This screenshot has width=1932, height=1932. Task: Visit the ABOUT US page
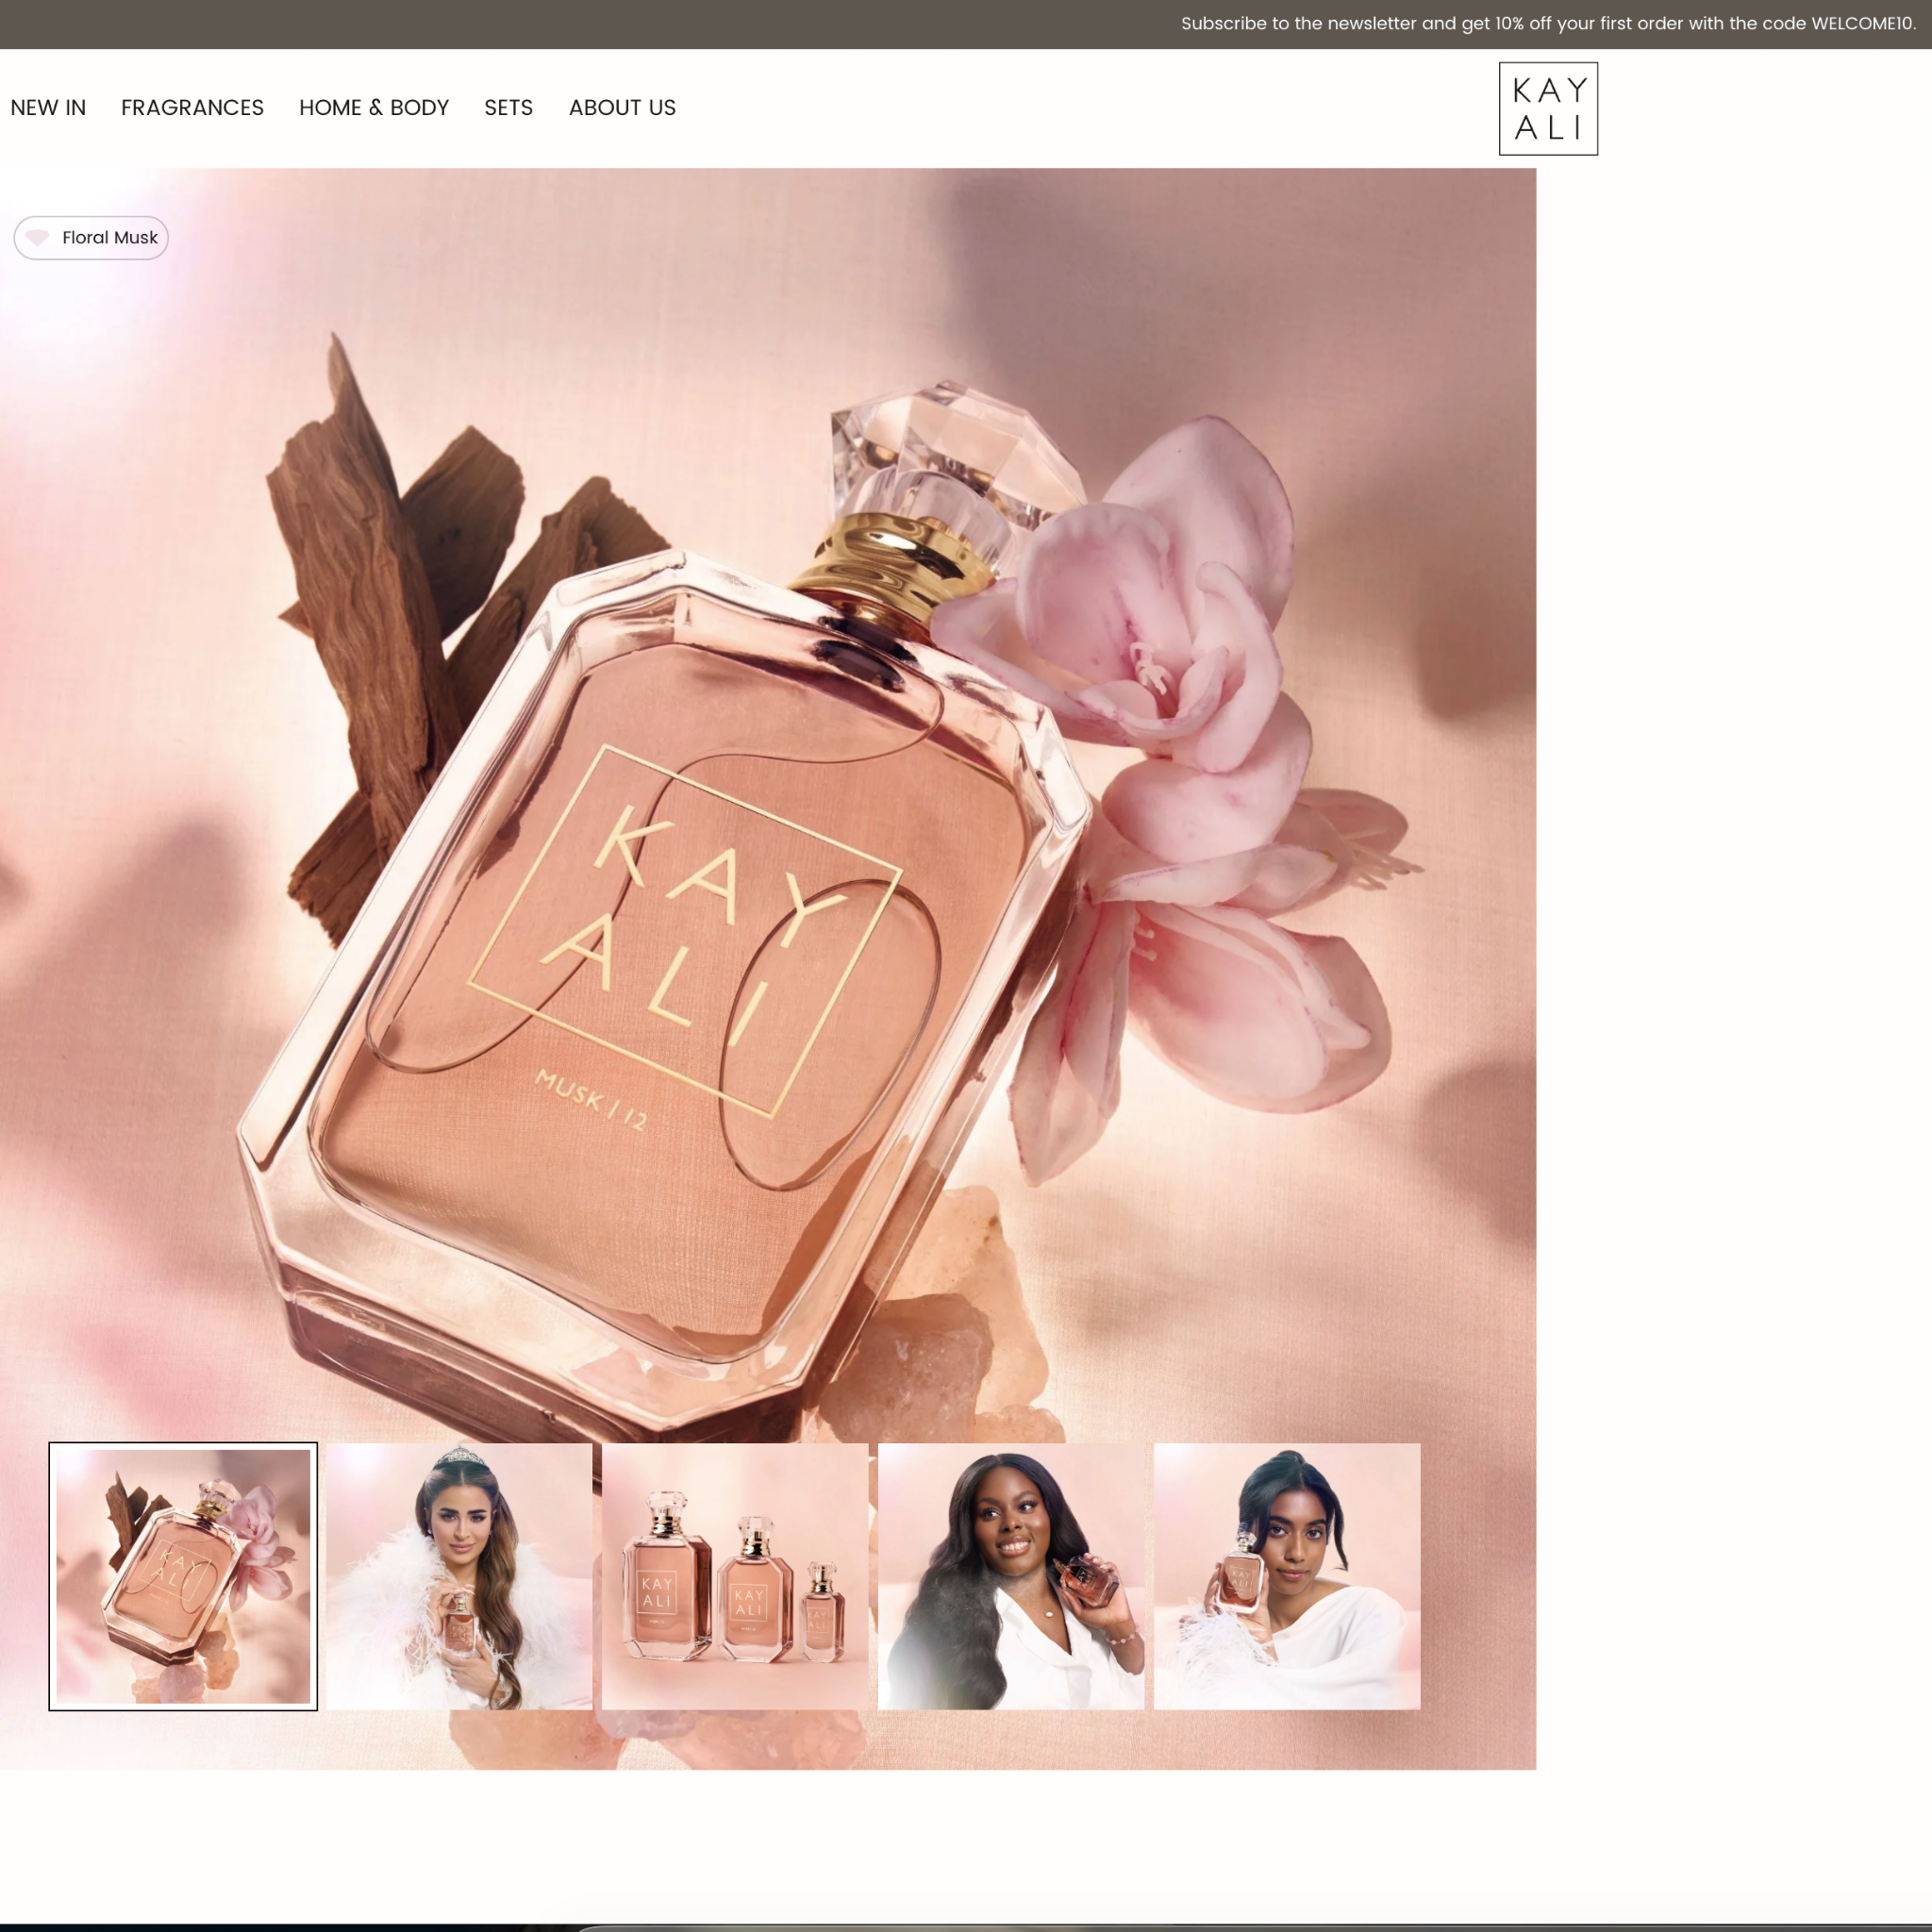click(622, 108)
